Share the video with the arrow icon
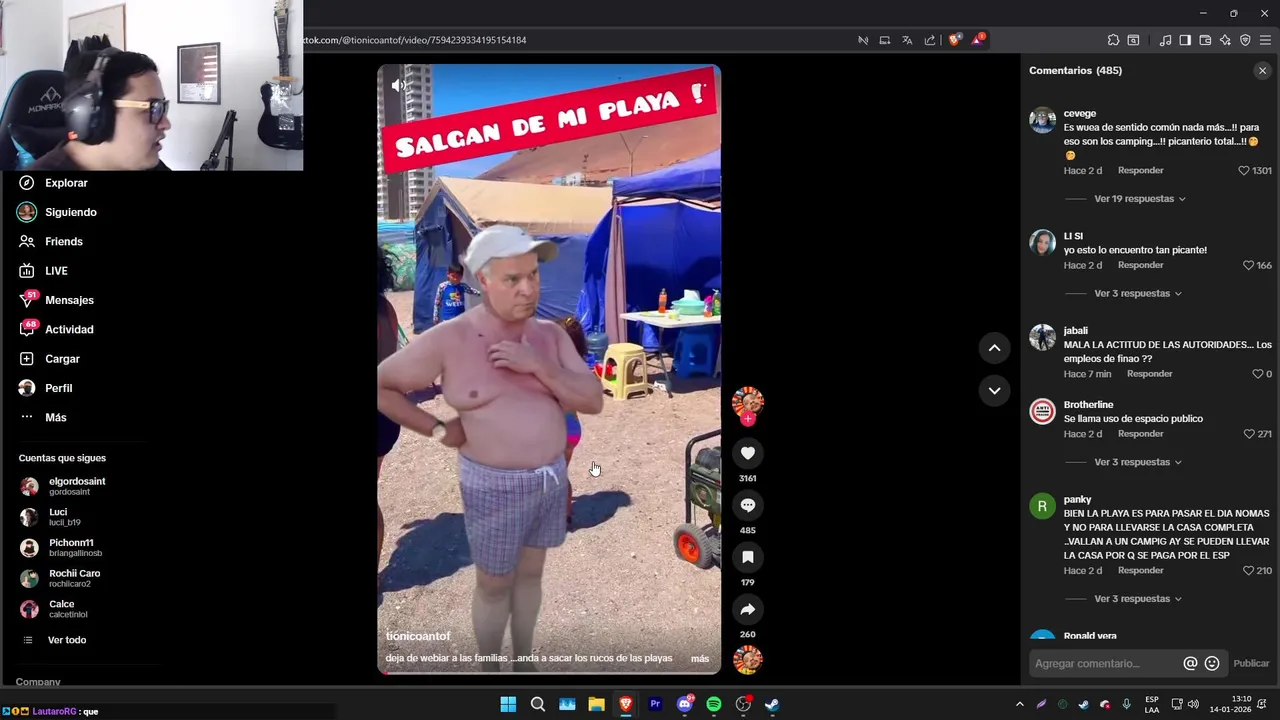The image size is (1280, 720). (747, 609)
